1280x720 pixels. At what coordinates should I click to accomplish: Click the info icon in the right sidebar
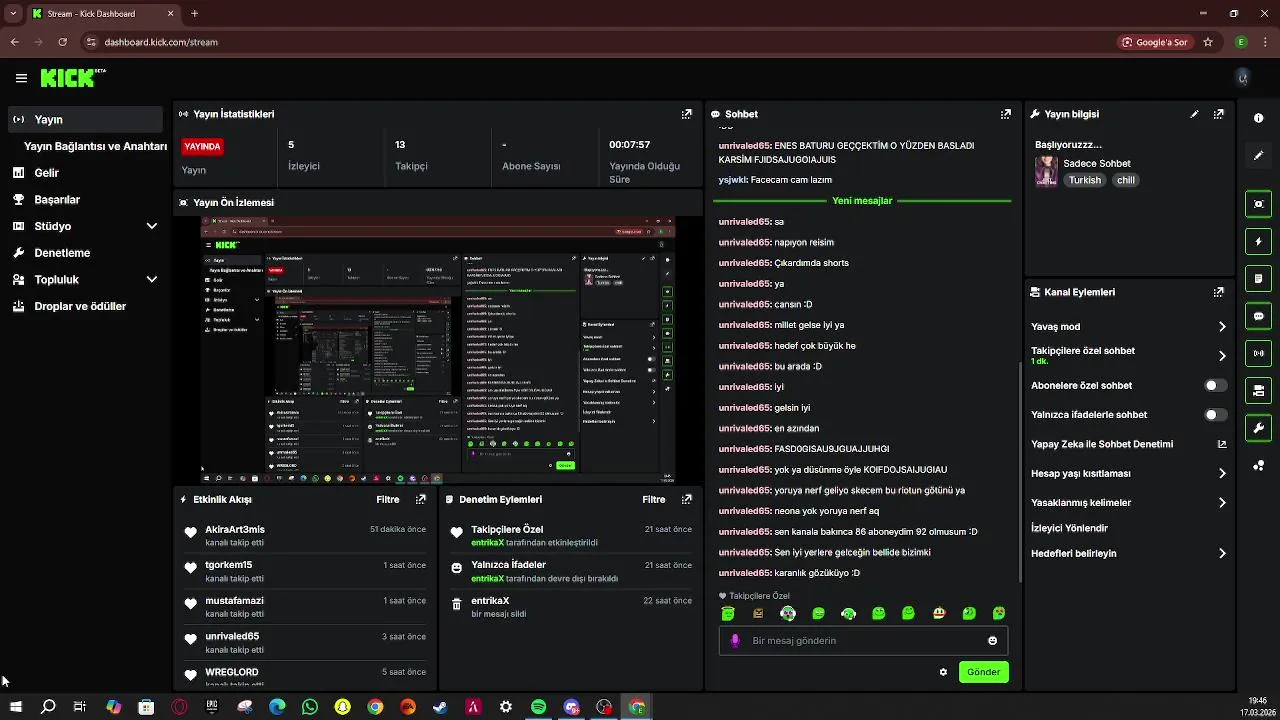pos(1258,118)
